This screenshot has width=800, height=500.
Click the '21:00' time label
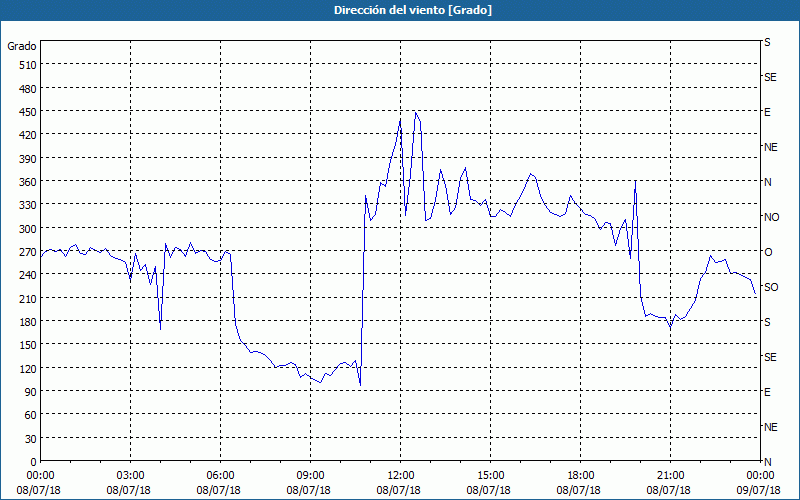coord(668,476)
